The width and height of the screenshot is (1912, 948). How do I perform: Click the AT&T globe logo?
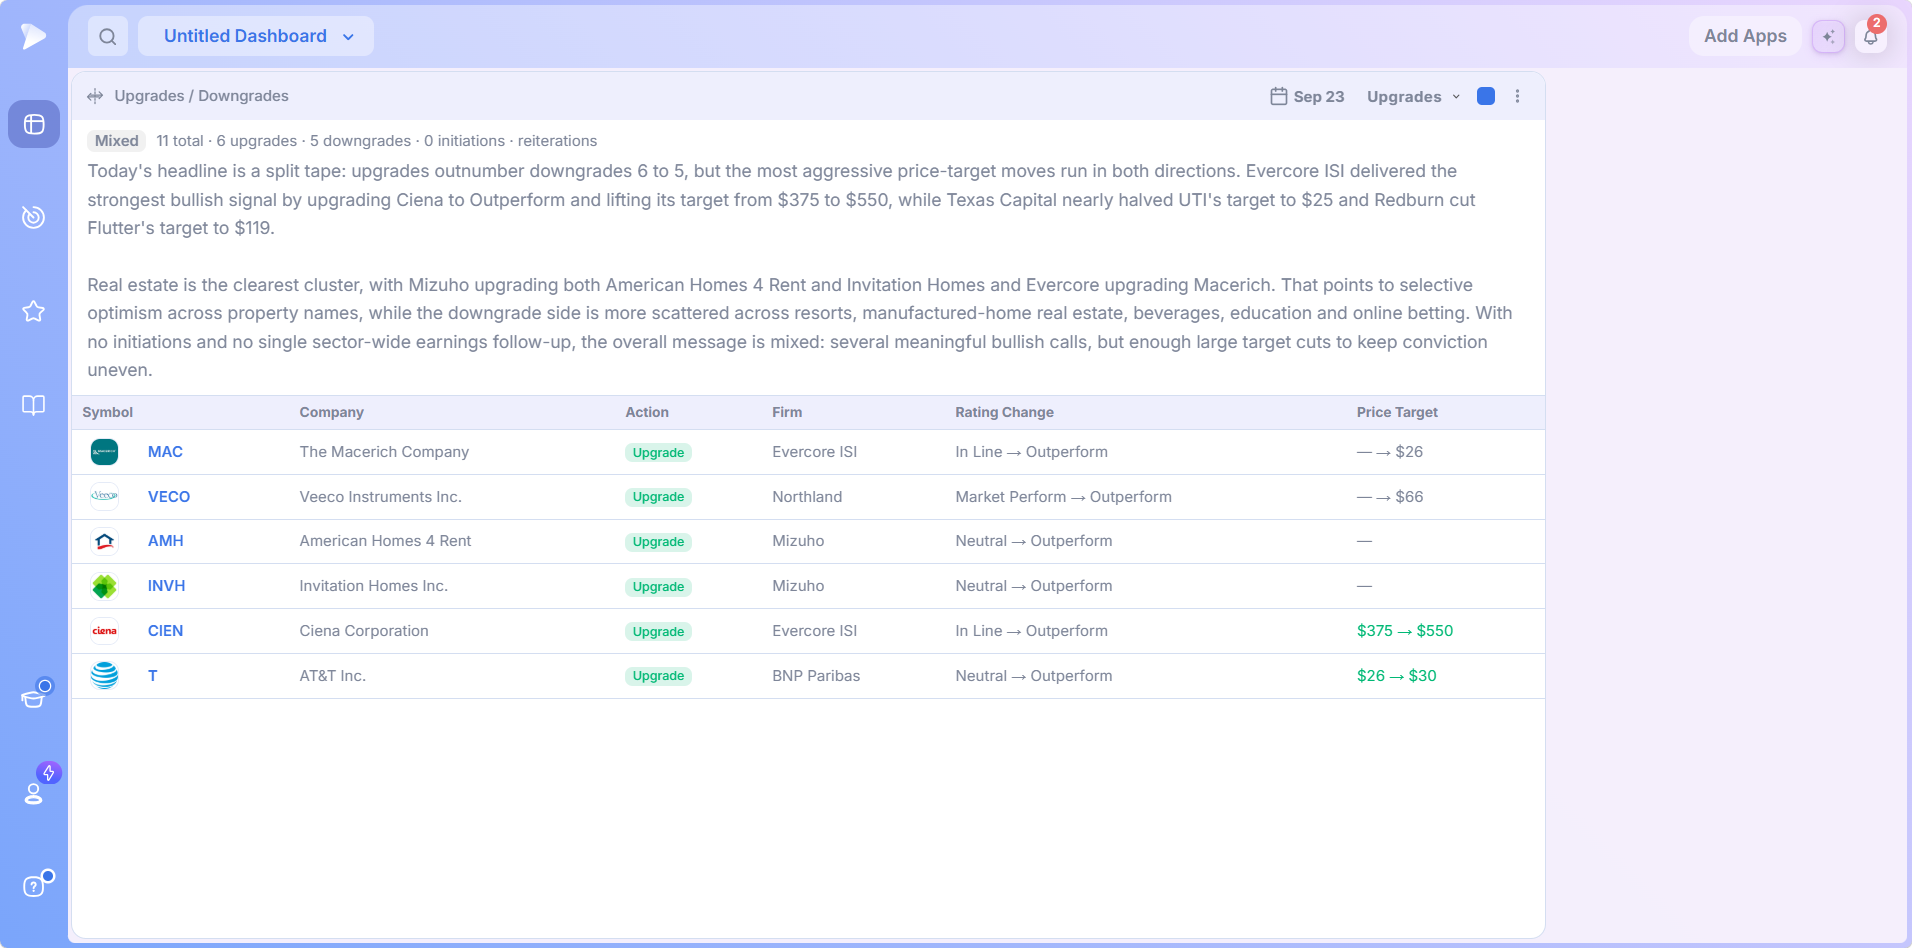(105, 676)
